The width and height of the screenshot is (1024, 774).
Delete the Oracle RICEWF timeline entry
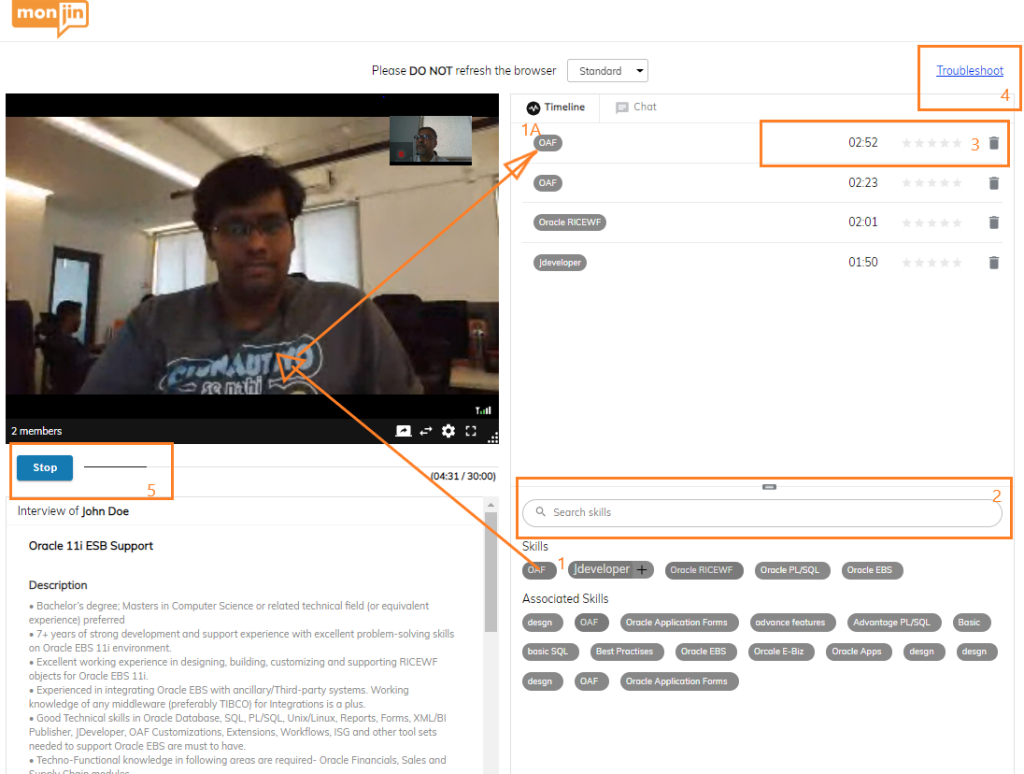993,223
